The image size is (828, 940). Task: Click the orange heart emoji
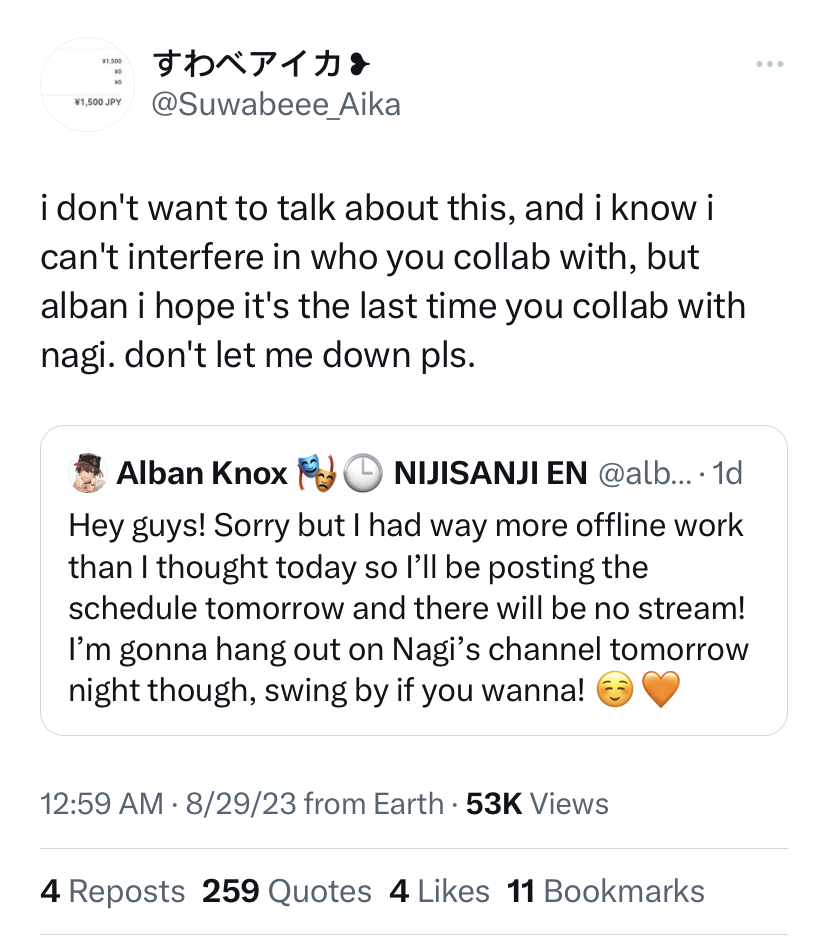tap(658, 691)
